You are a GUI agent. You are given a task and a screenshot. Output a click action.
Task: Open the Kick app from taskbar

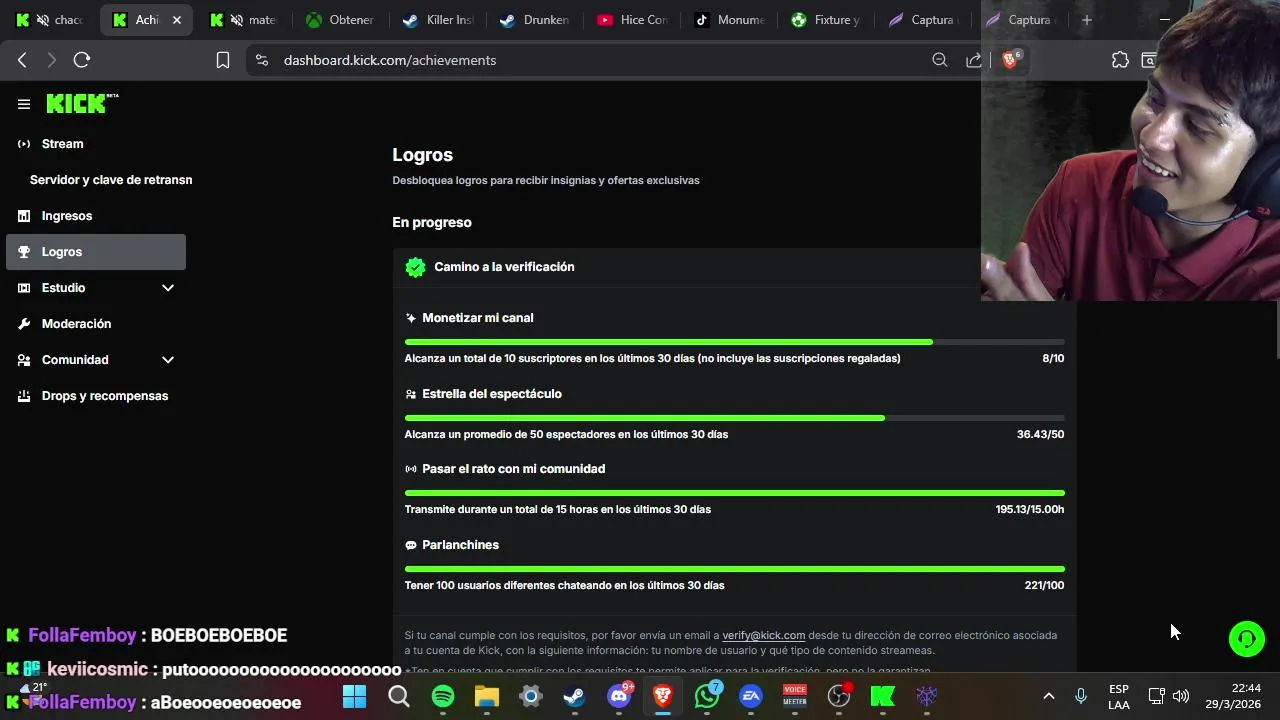(x=883, y=696)
